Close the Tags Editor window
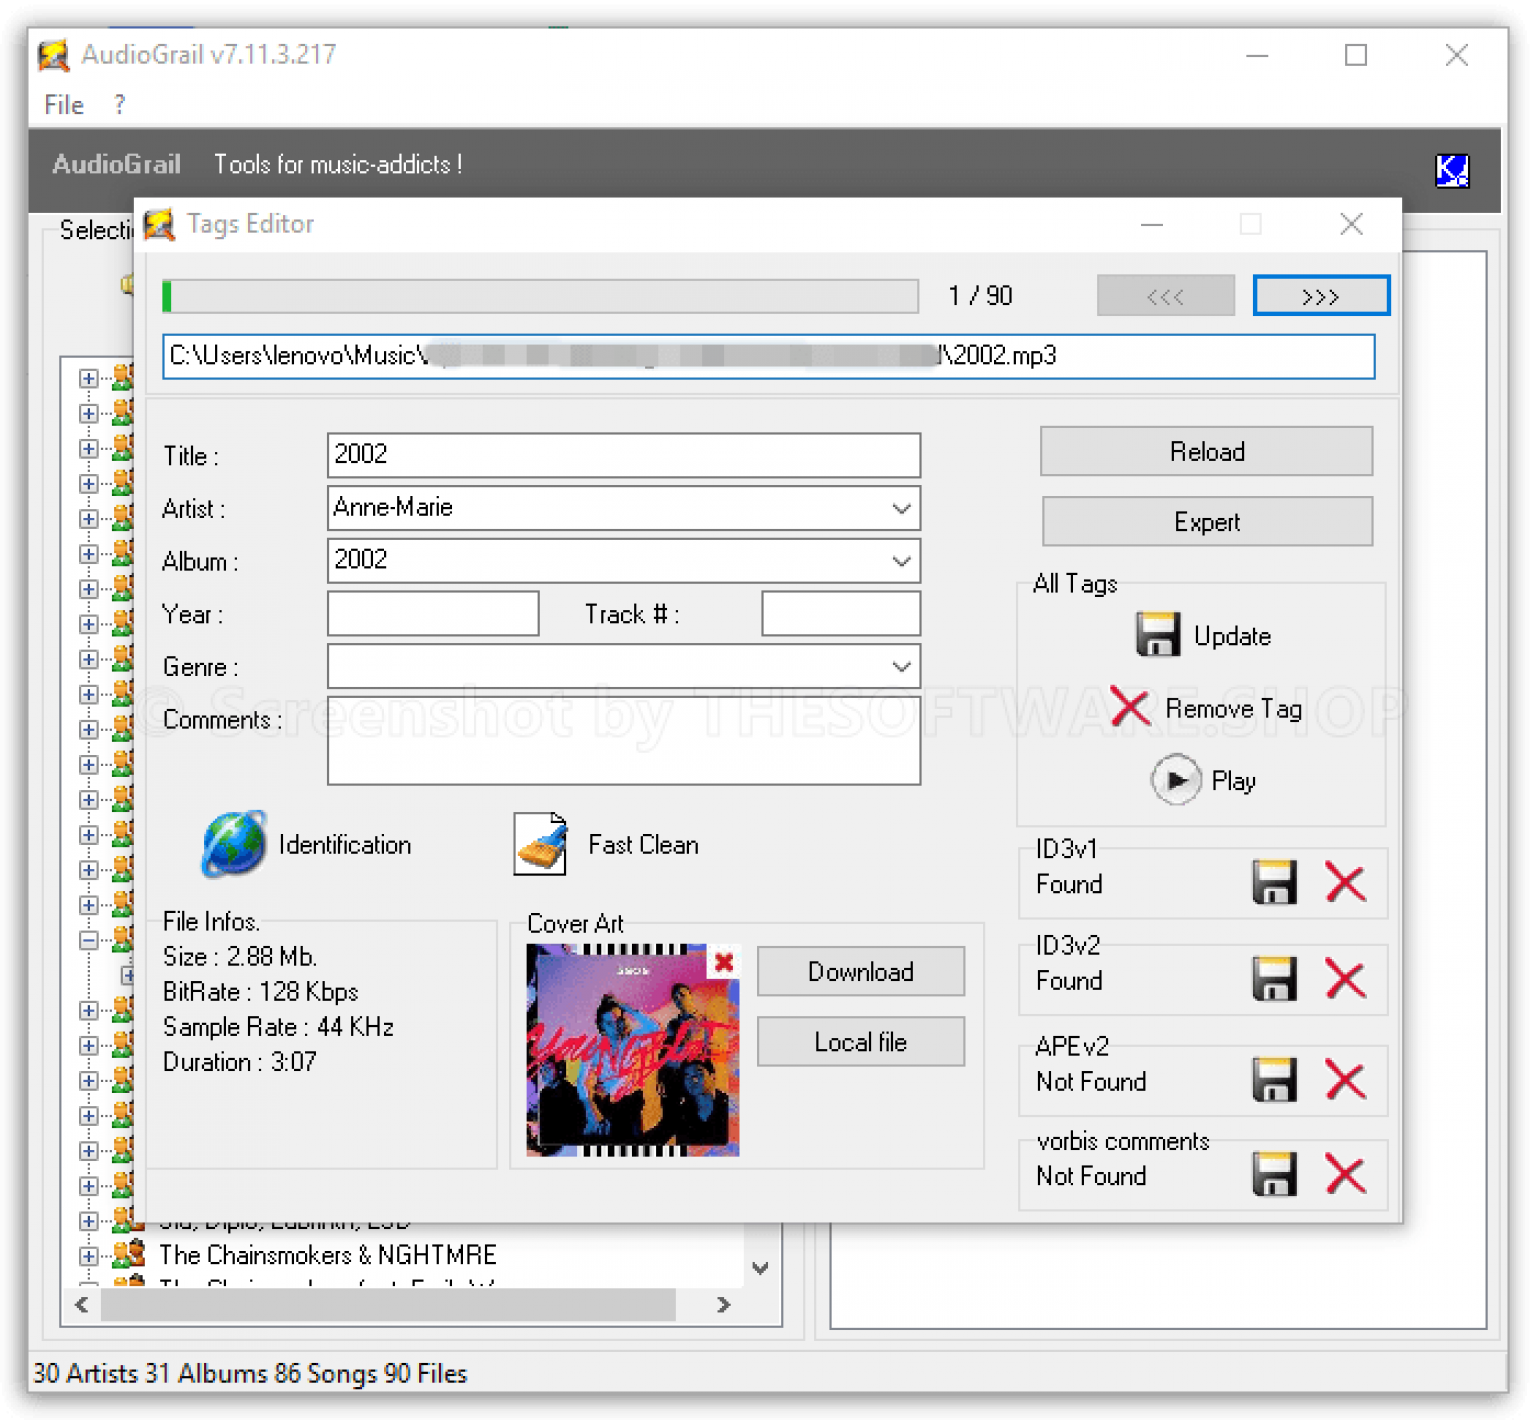The height and width of the screenshot is (1420, 1536). pyautogui.click(x=1351, y=224)
